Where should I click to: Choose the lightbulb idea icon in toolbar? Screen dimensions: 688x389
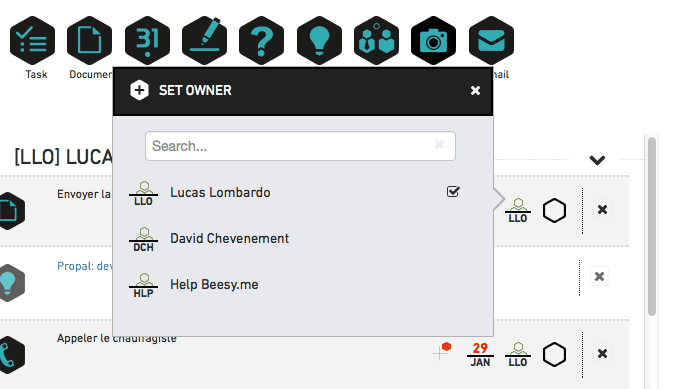click(x=319, y=41)
